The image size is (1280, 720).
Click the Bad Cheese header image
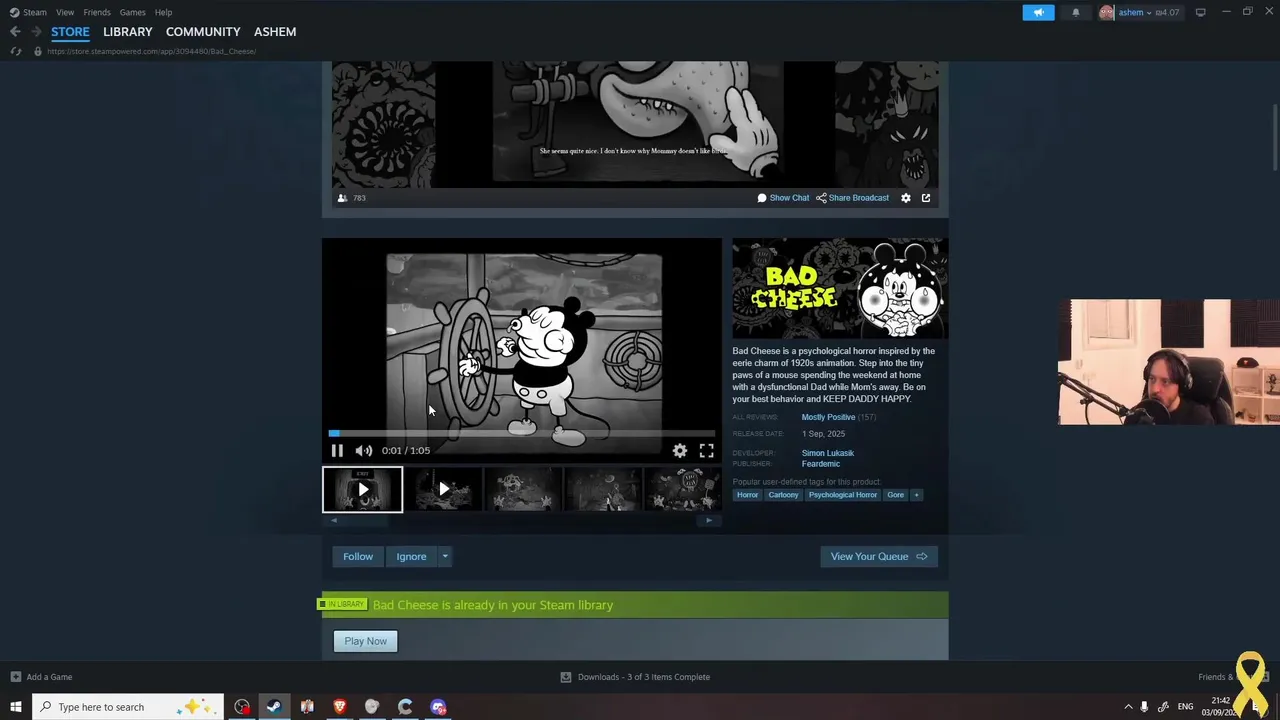click(x=840, y=288)
